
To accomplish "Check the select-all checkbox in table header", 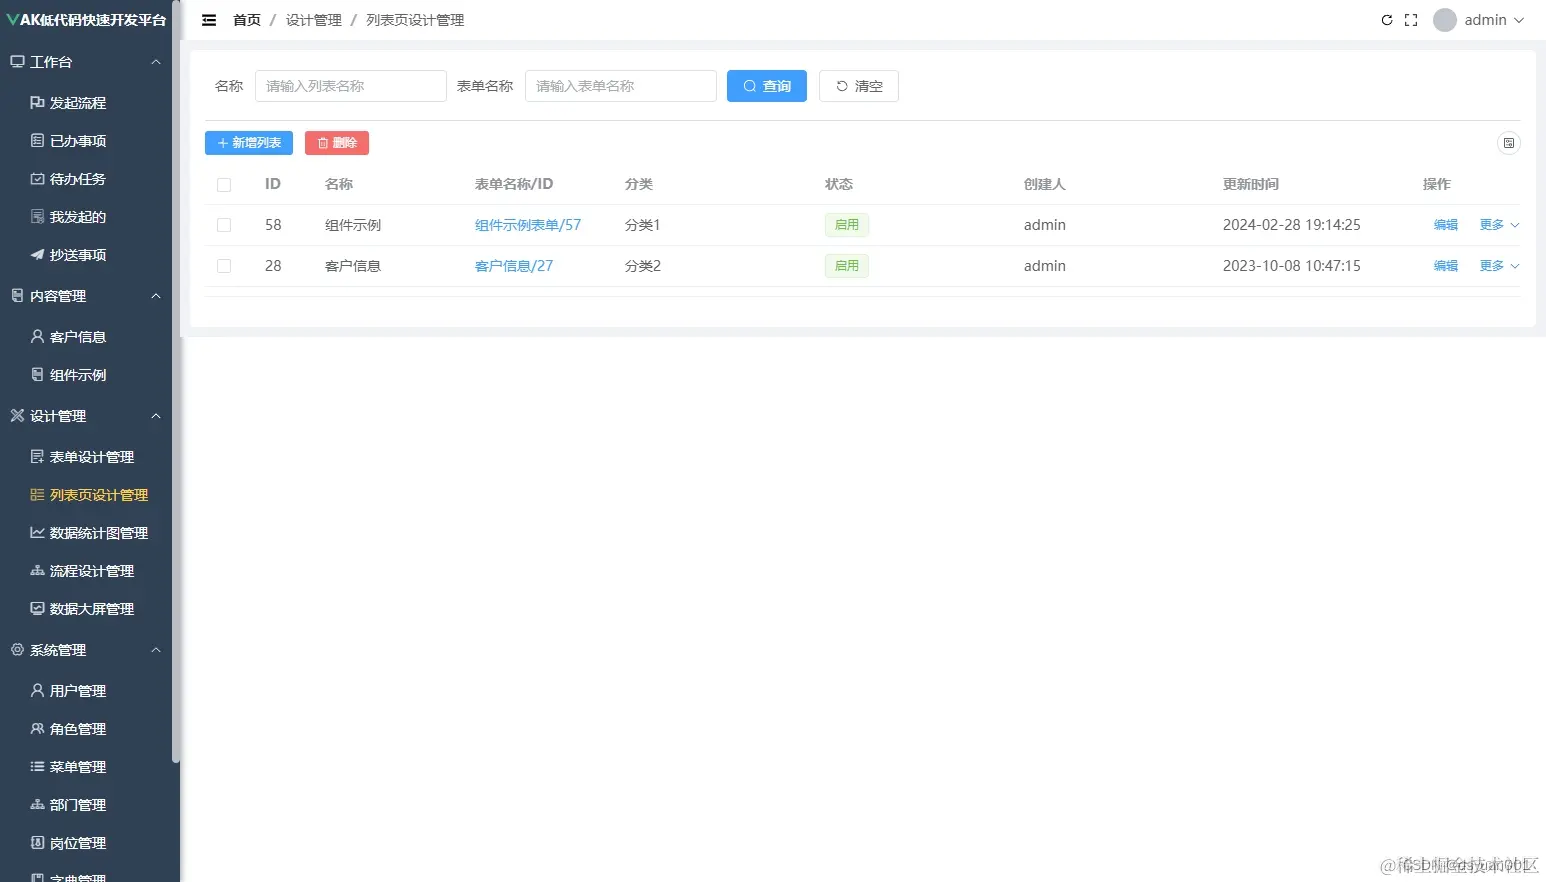I will 223,184.
